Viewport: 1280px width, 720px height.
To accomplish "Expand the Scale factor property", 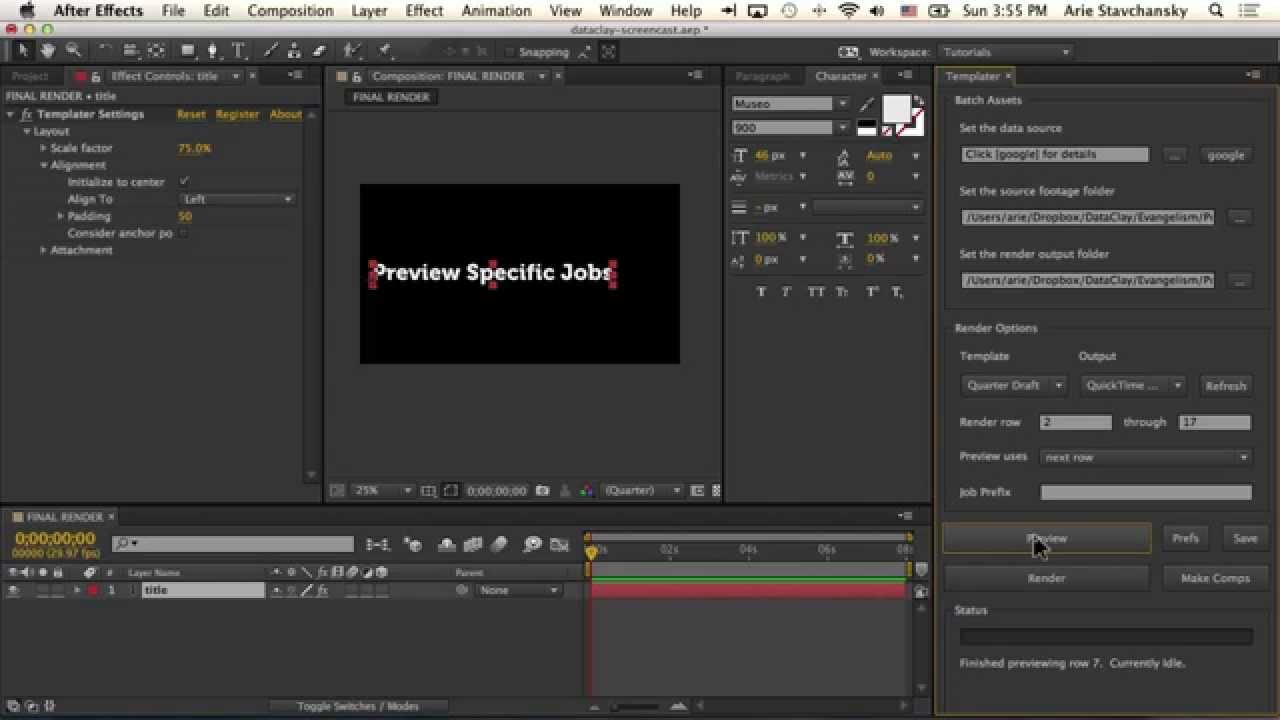I will pos(43,148).
